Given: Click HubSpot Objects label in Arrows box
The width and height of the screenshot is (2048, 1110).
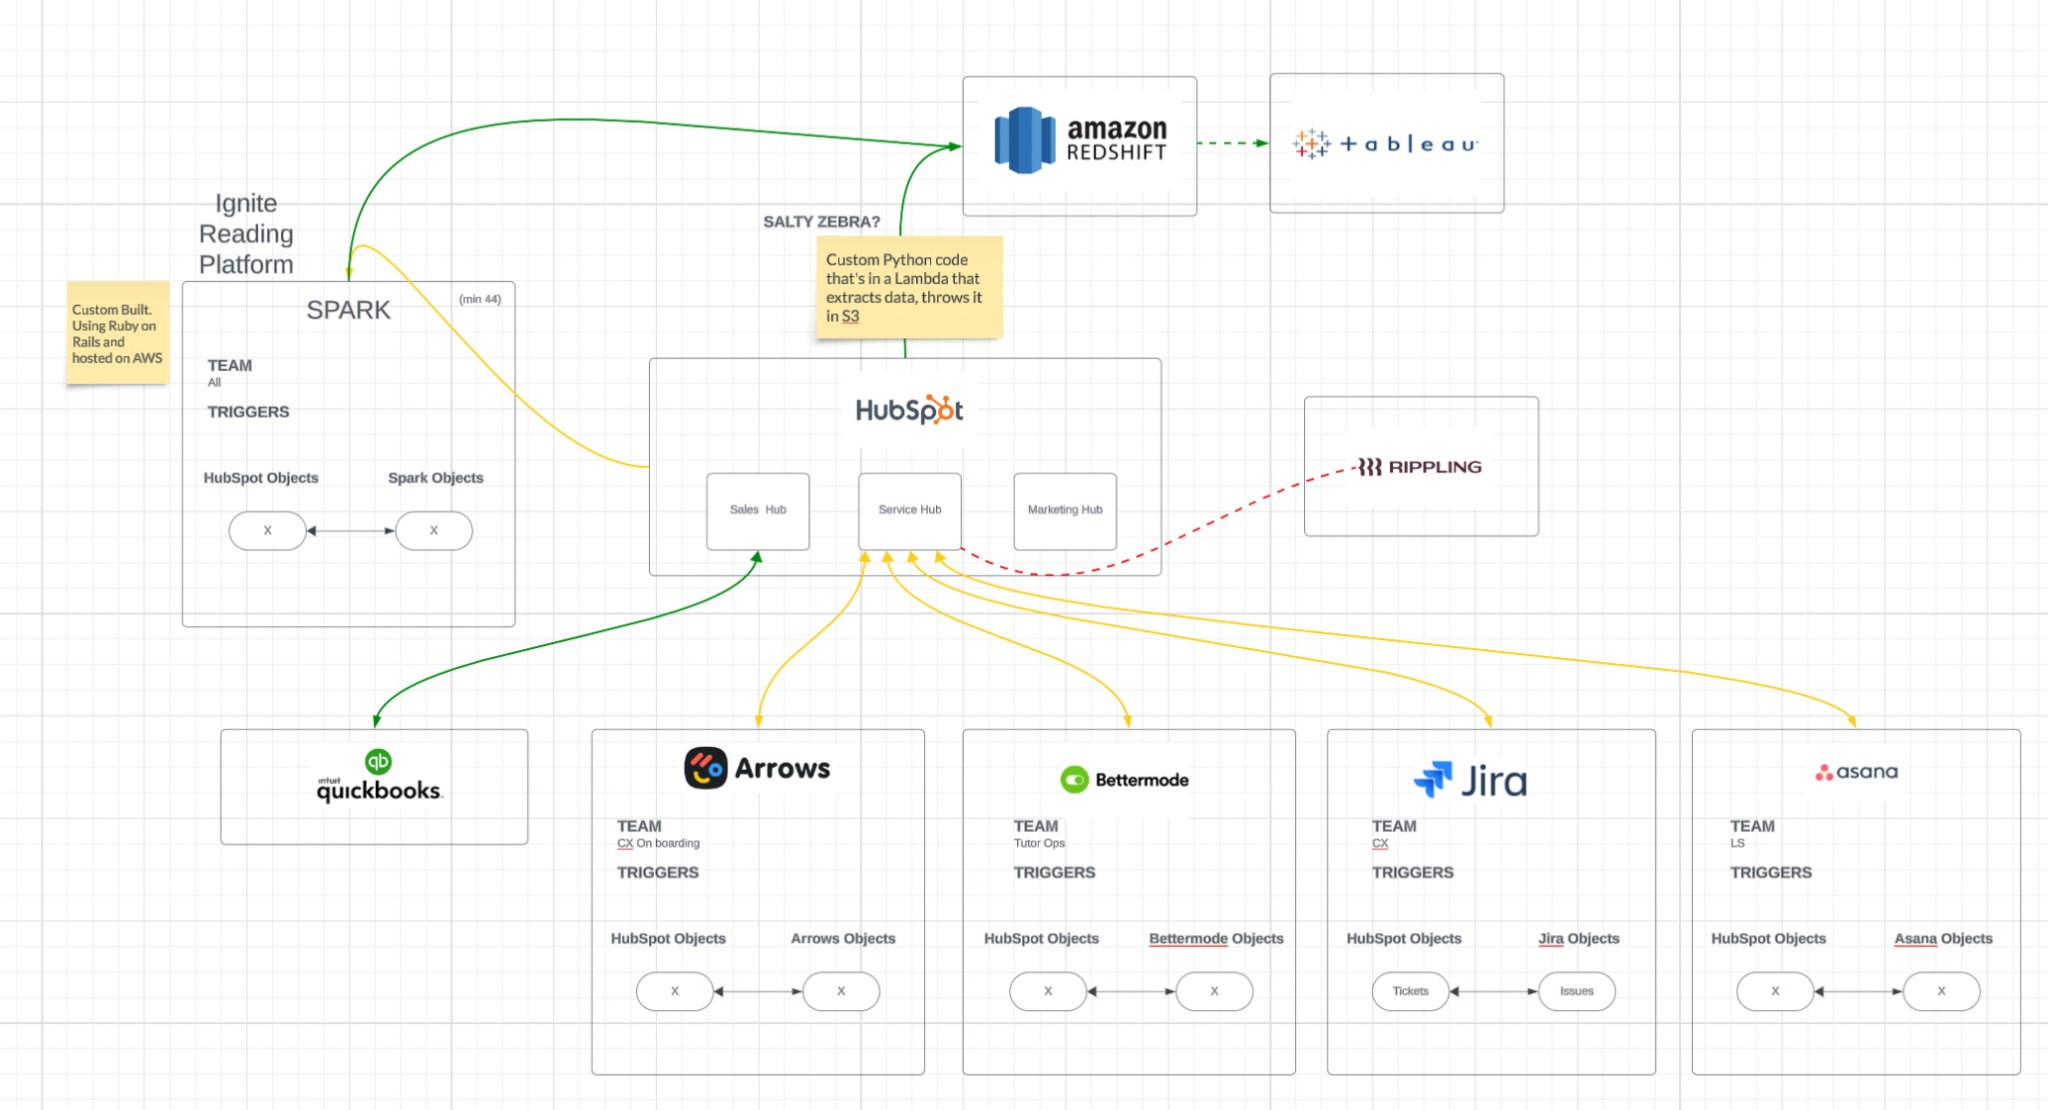Looking at the screenshot, I should point(668,938).
